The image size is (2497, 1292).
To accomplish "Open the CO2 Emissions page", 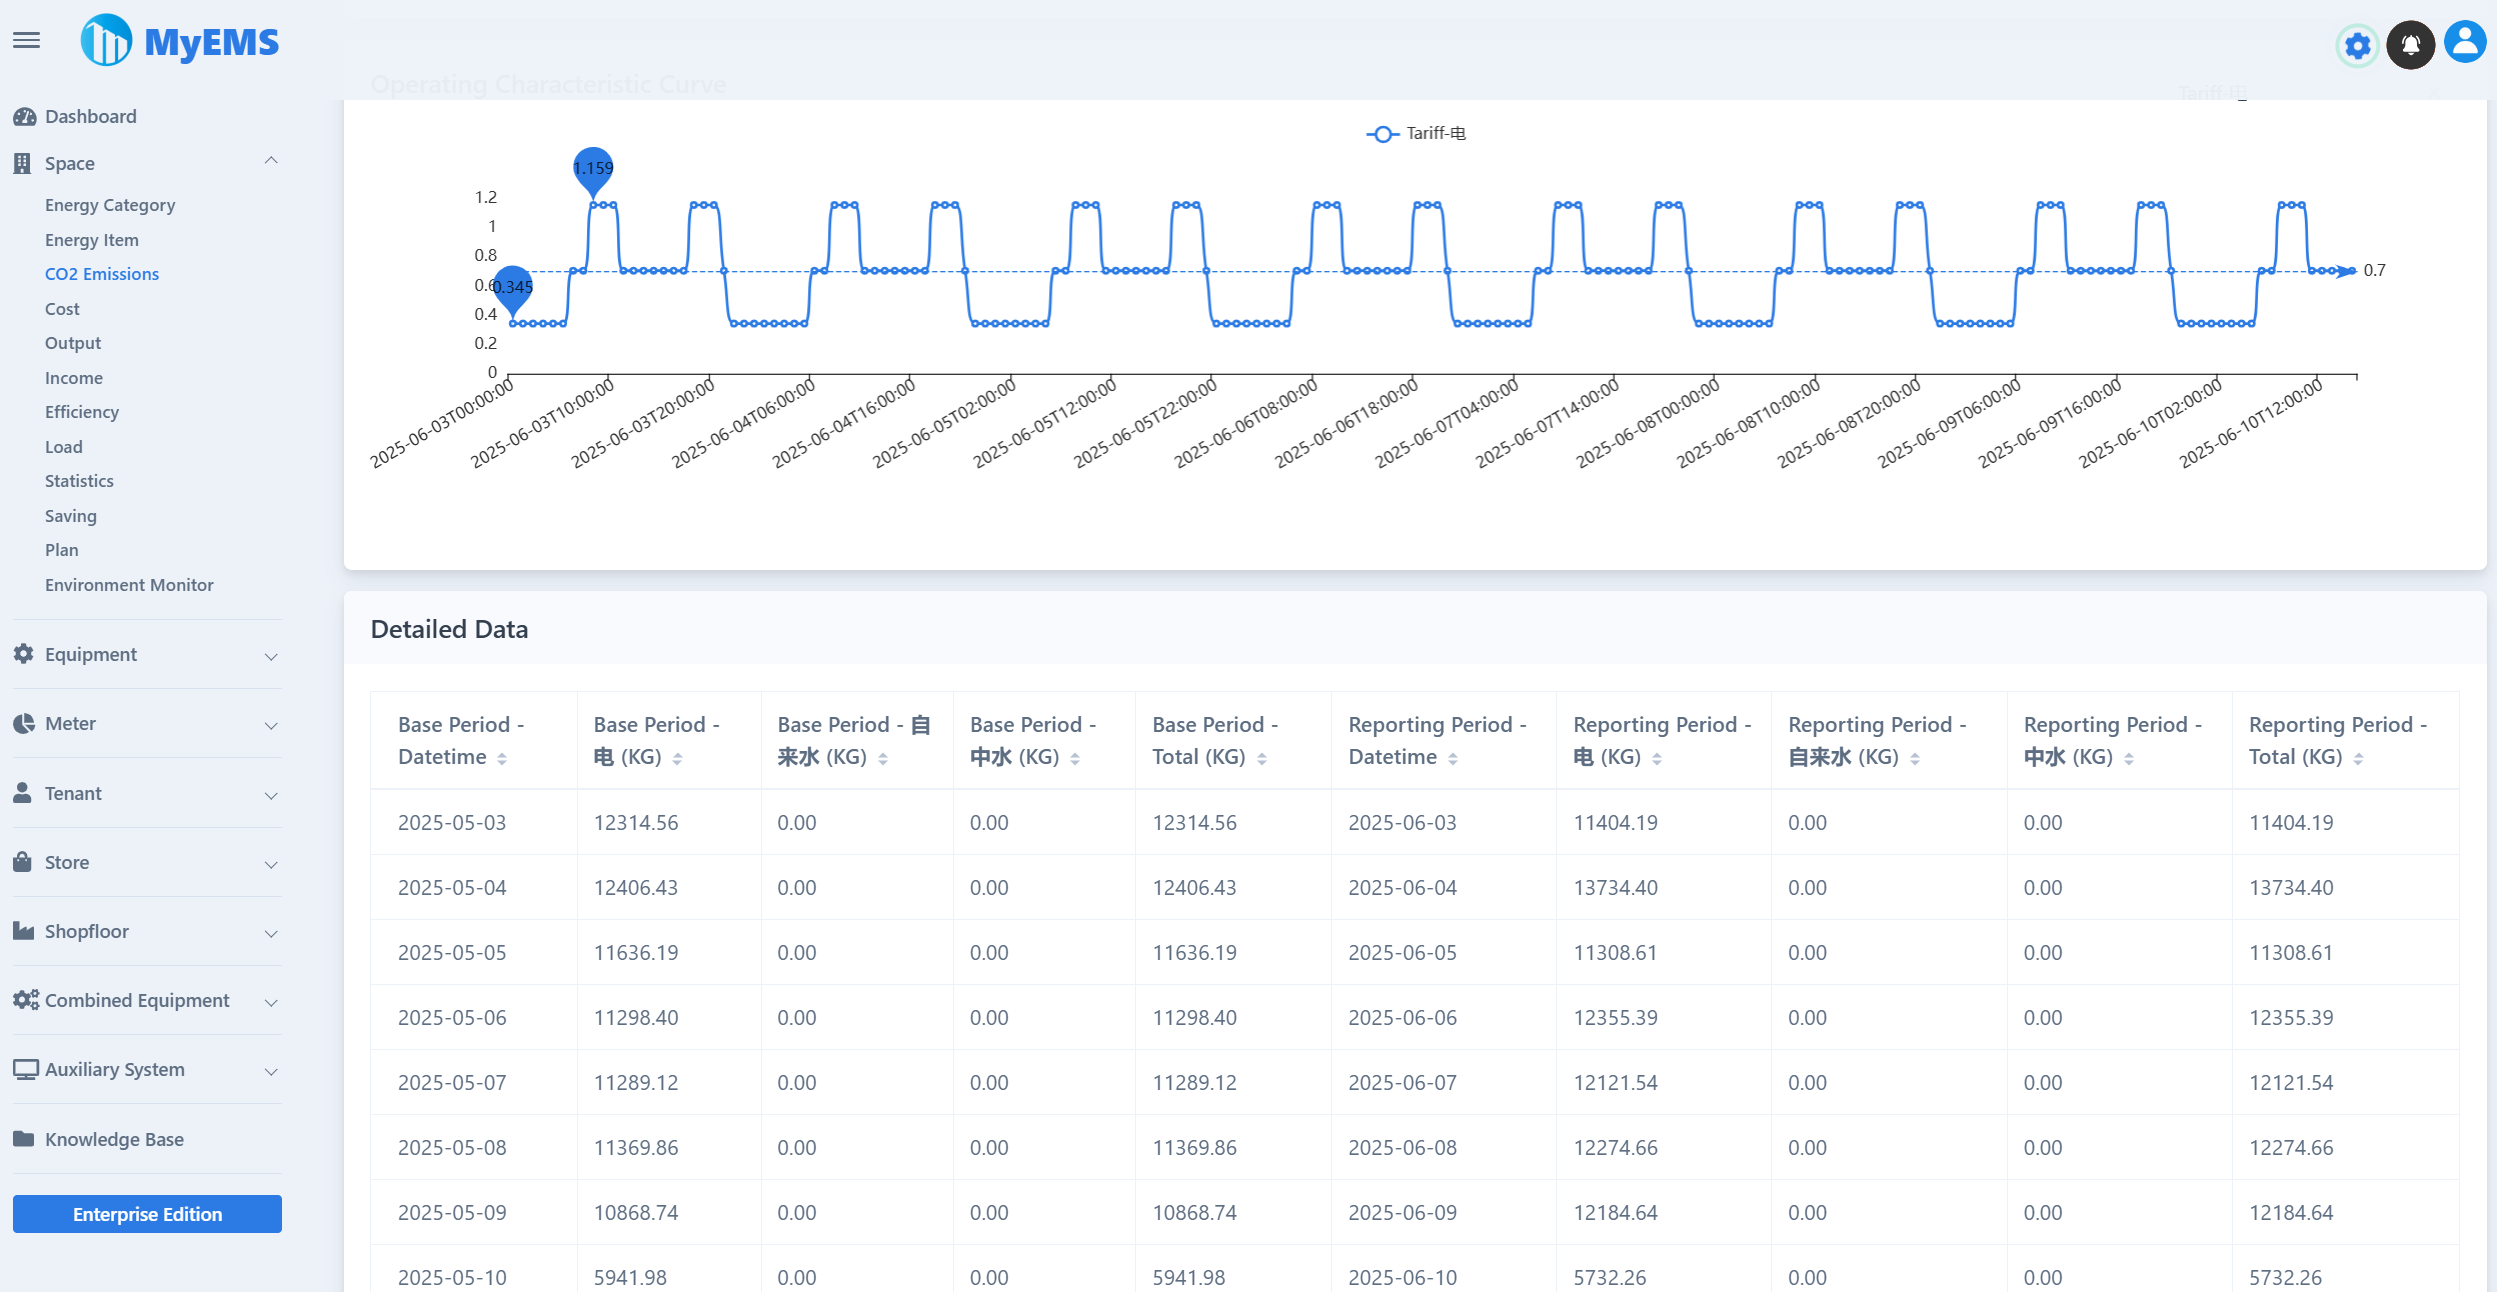I will (x=101, y=273).
